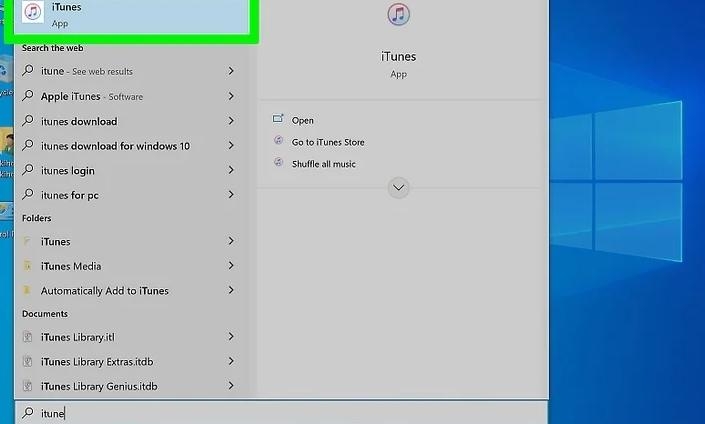The height and width of the screenshot is (424, 705).
Task: Expand more actions with the down chevron
Action: point(398,187)
